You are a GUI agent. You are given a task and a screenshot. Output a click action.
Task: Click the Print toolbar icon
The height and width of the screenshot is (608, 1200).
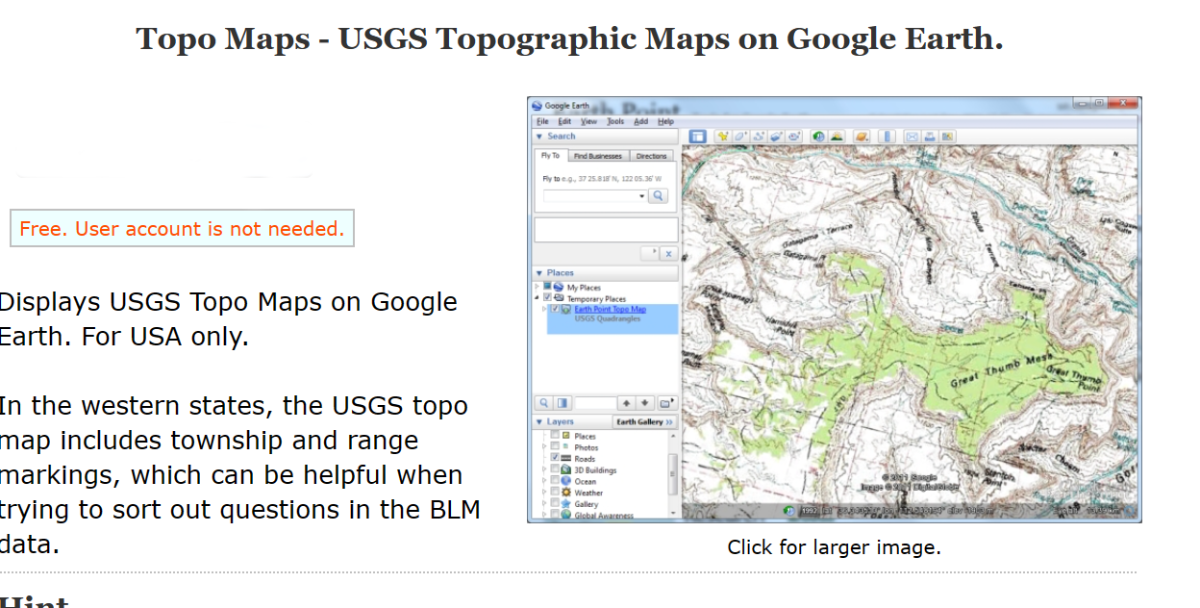[x=929, y=136]
